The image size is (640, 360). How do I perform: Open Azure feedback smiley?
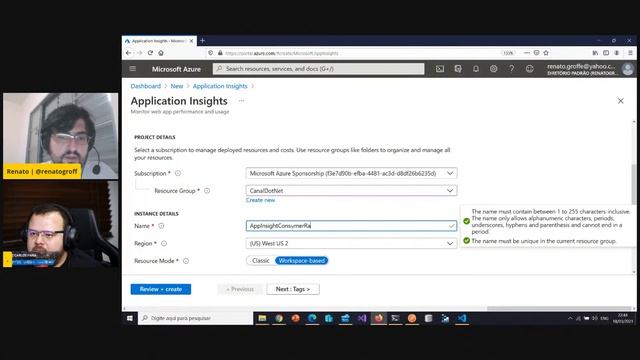530,69
